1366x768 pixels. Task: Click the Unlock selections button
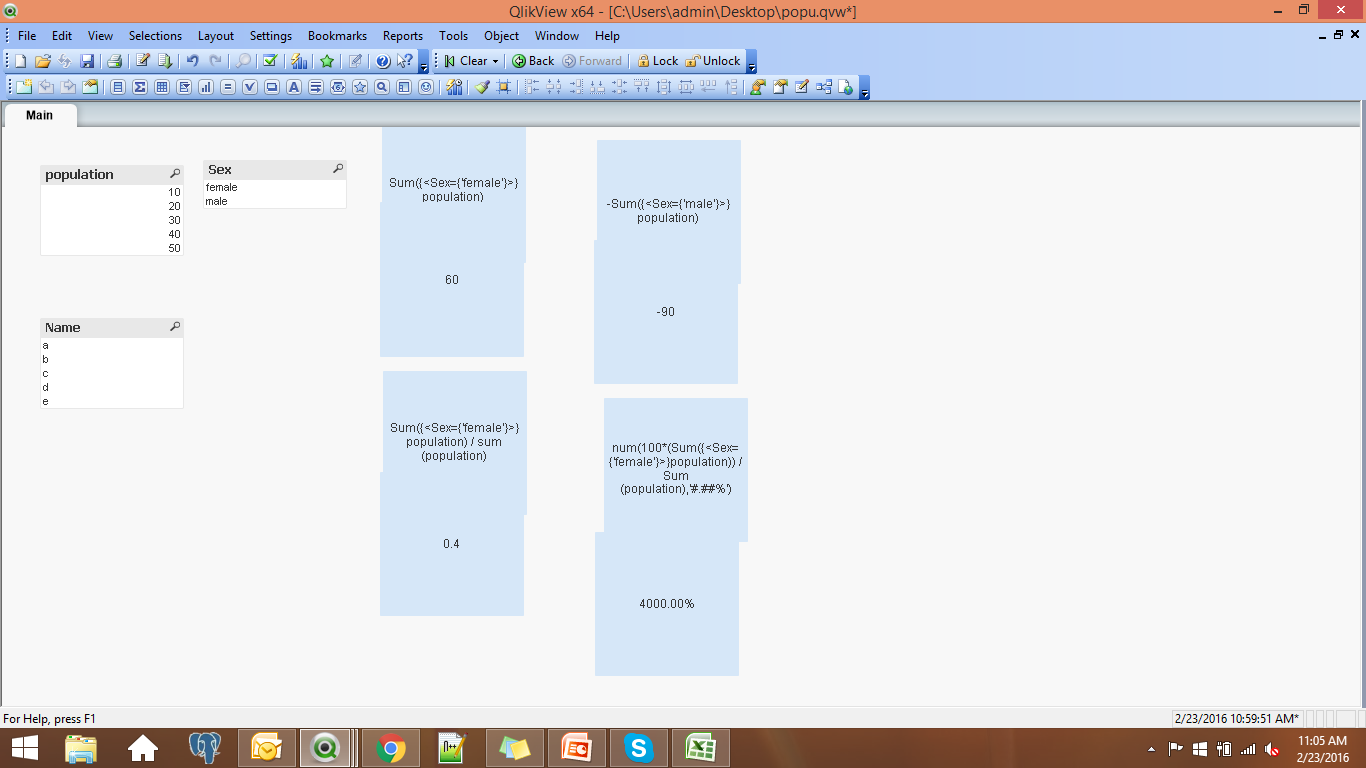coord(713,61)
